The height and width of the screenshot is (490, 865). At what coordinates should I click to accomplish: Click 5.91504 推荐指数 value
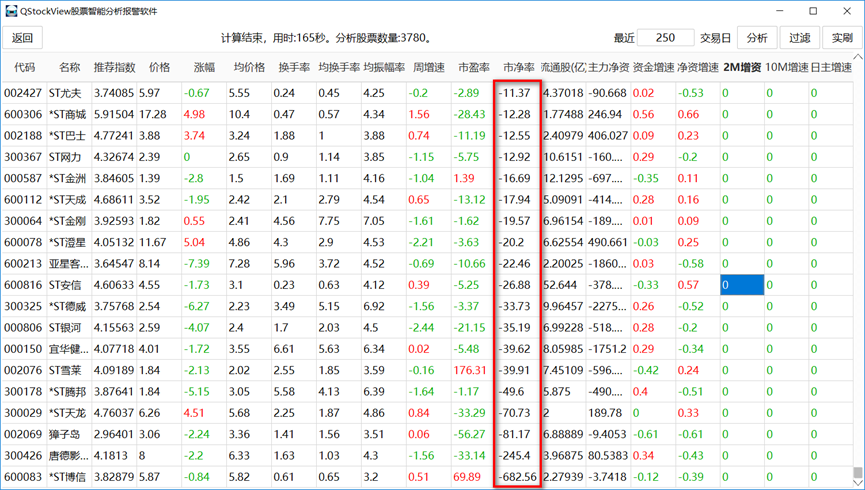coord(114,114)
